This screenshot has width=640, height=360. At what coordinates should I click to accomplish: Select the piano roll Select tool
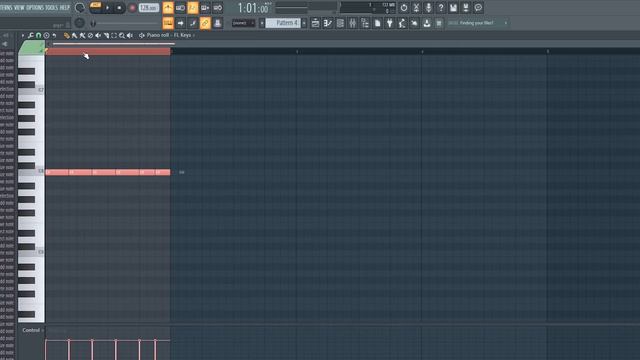(x=114, y=36)
